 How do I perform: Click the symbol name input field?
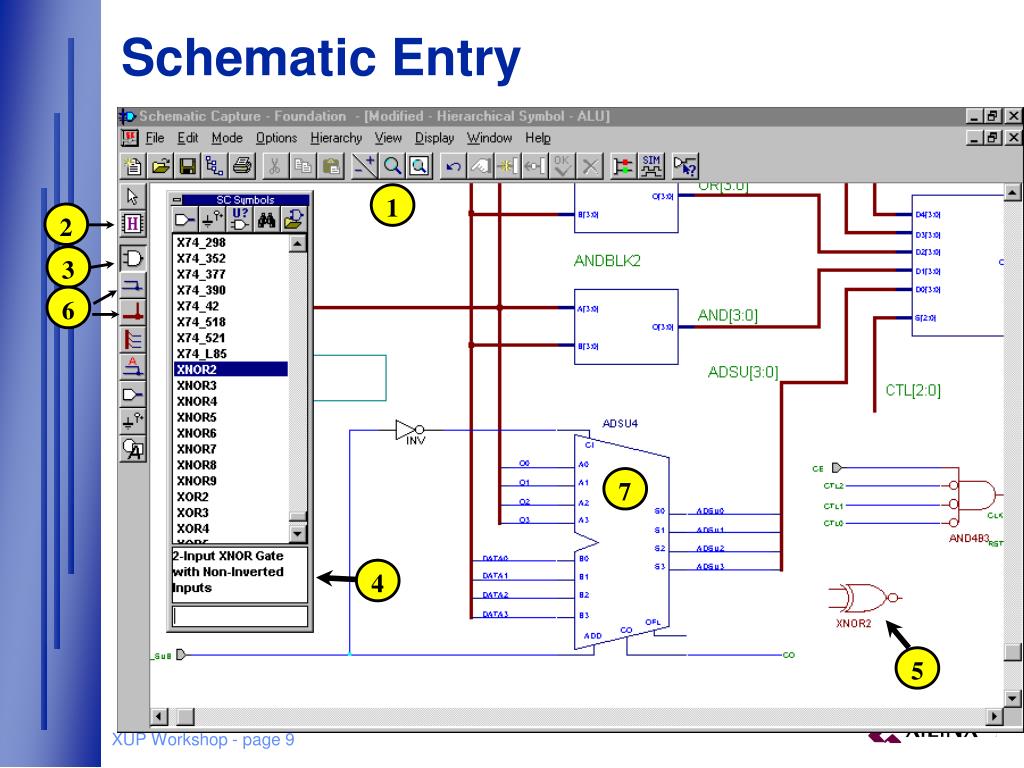point(240,616)
